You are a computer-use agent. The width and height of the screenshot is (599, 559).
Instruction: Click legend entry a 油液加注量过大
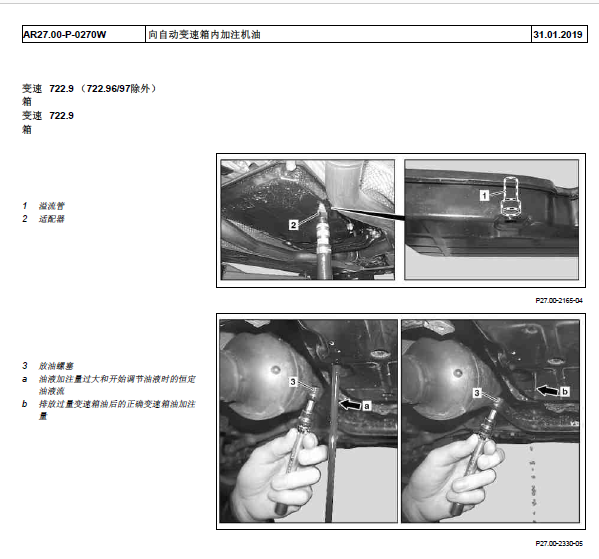[108, 385]
